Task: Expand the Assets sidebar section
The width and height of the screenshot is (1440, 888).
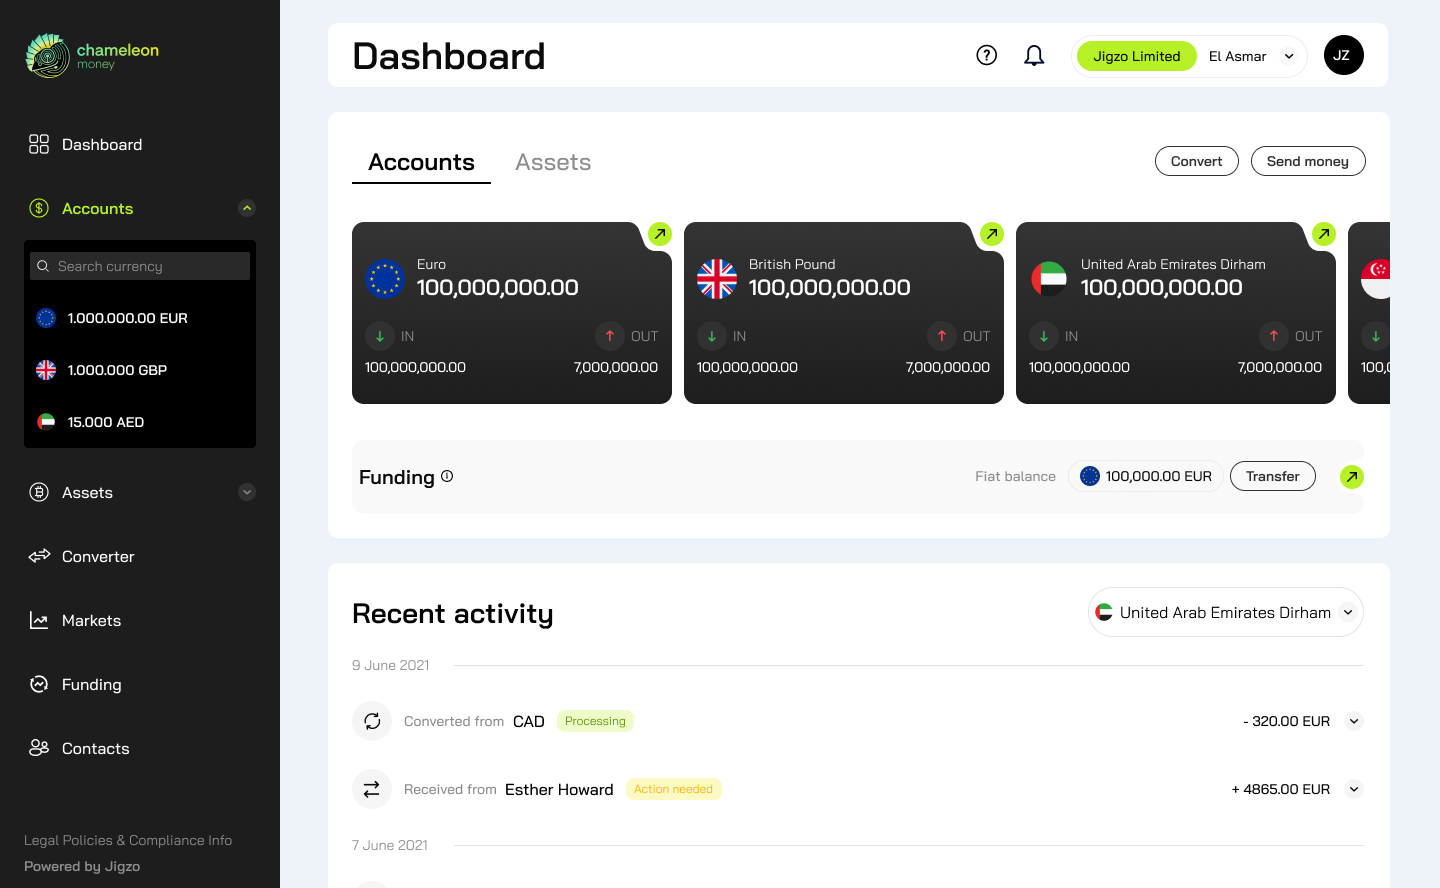Action: tap(246, 492)
